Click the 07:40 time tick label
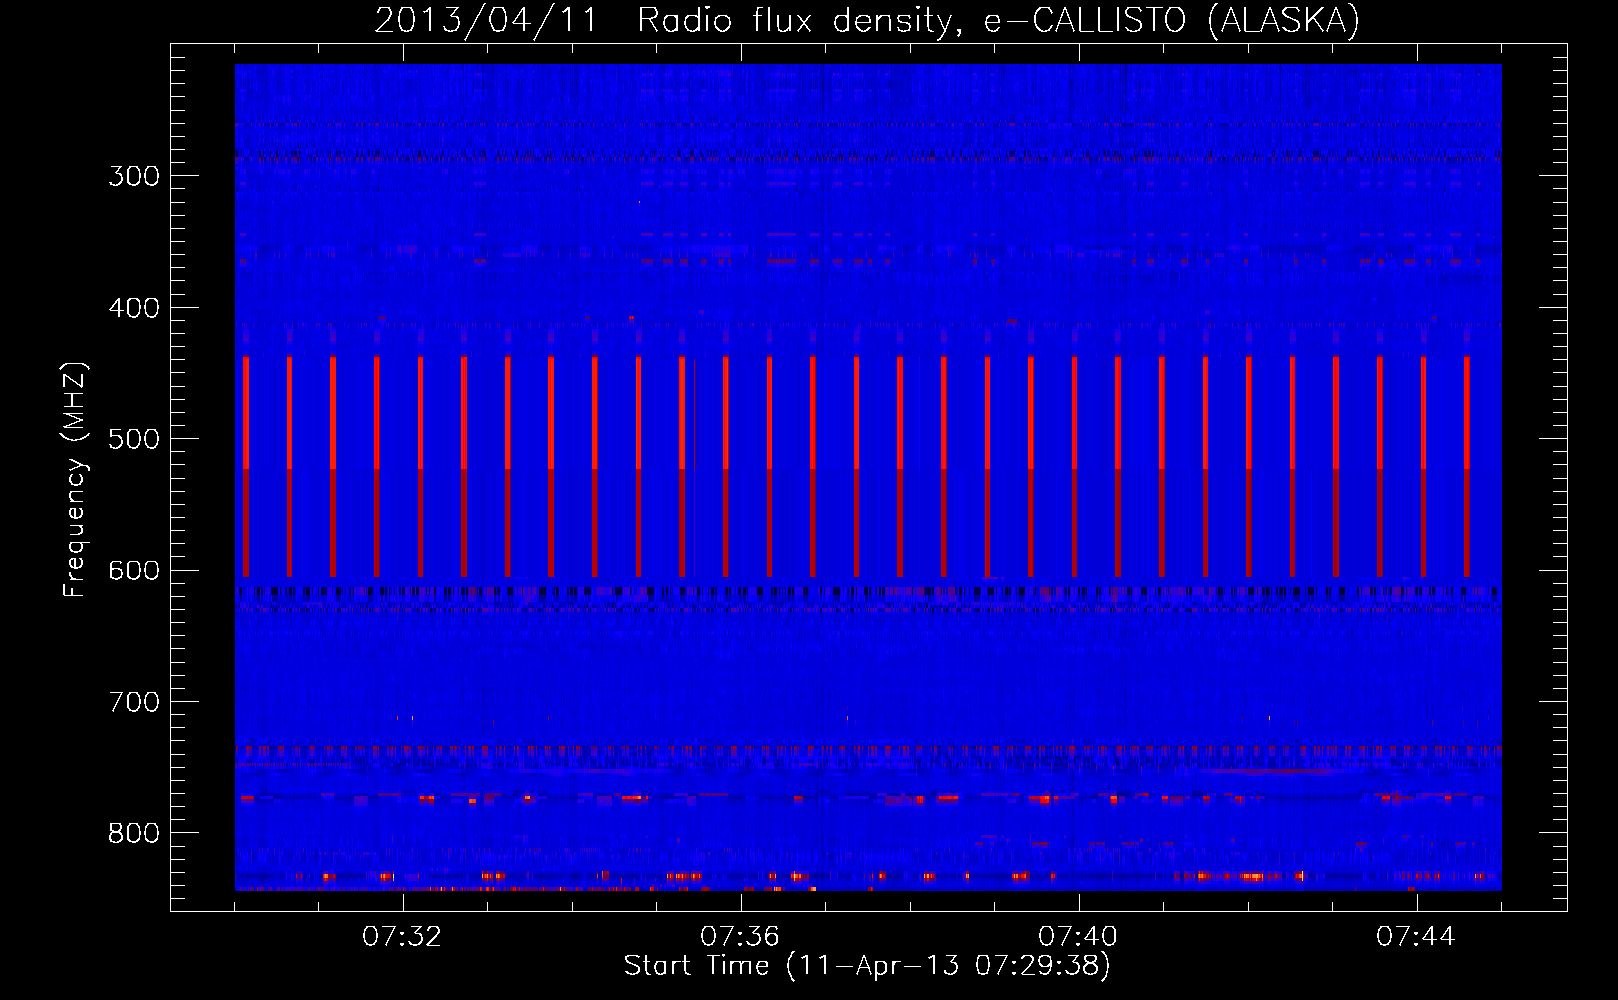The height and width of the screenshot is (1000, 1618). click(1078, 936)
